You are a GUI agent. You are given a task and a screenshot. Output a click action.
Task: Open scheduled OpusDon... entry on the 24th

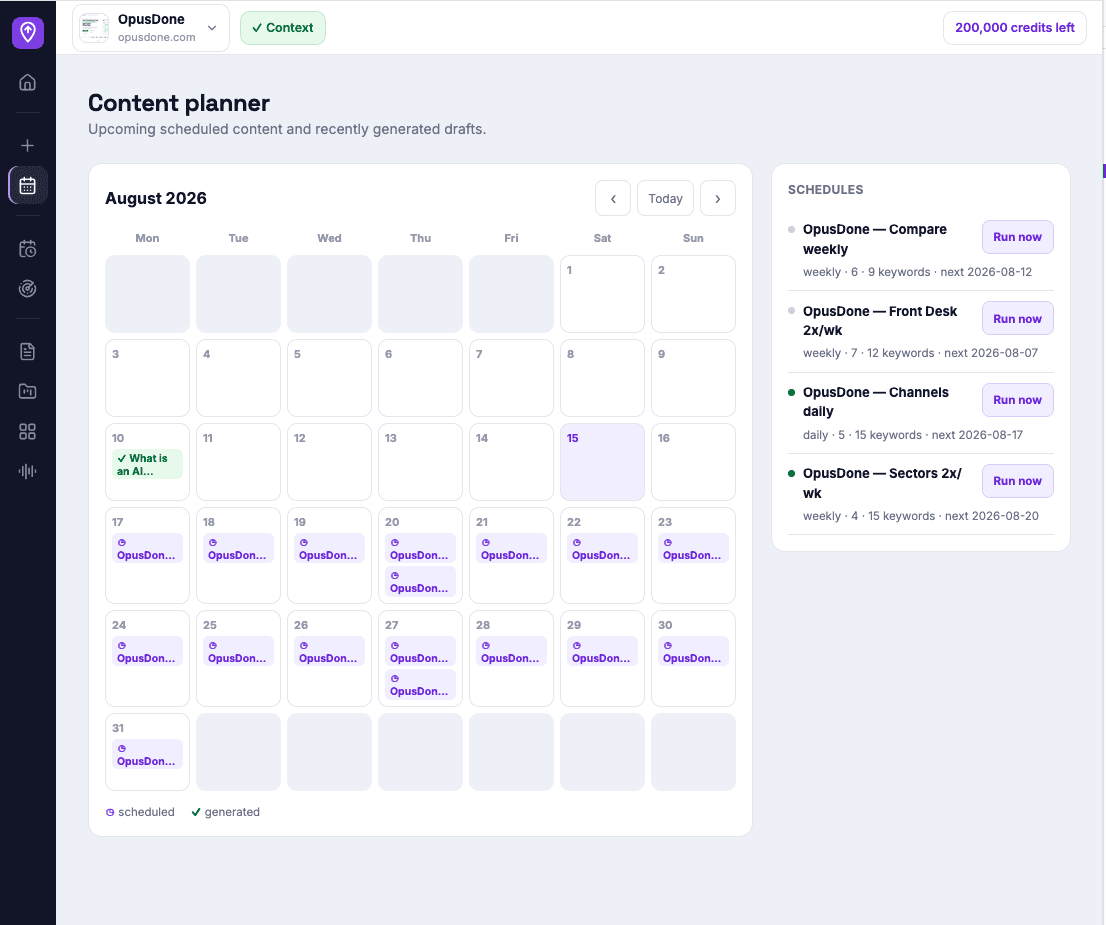[x=147, y=651]
